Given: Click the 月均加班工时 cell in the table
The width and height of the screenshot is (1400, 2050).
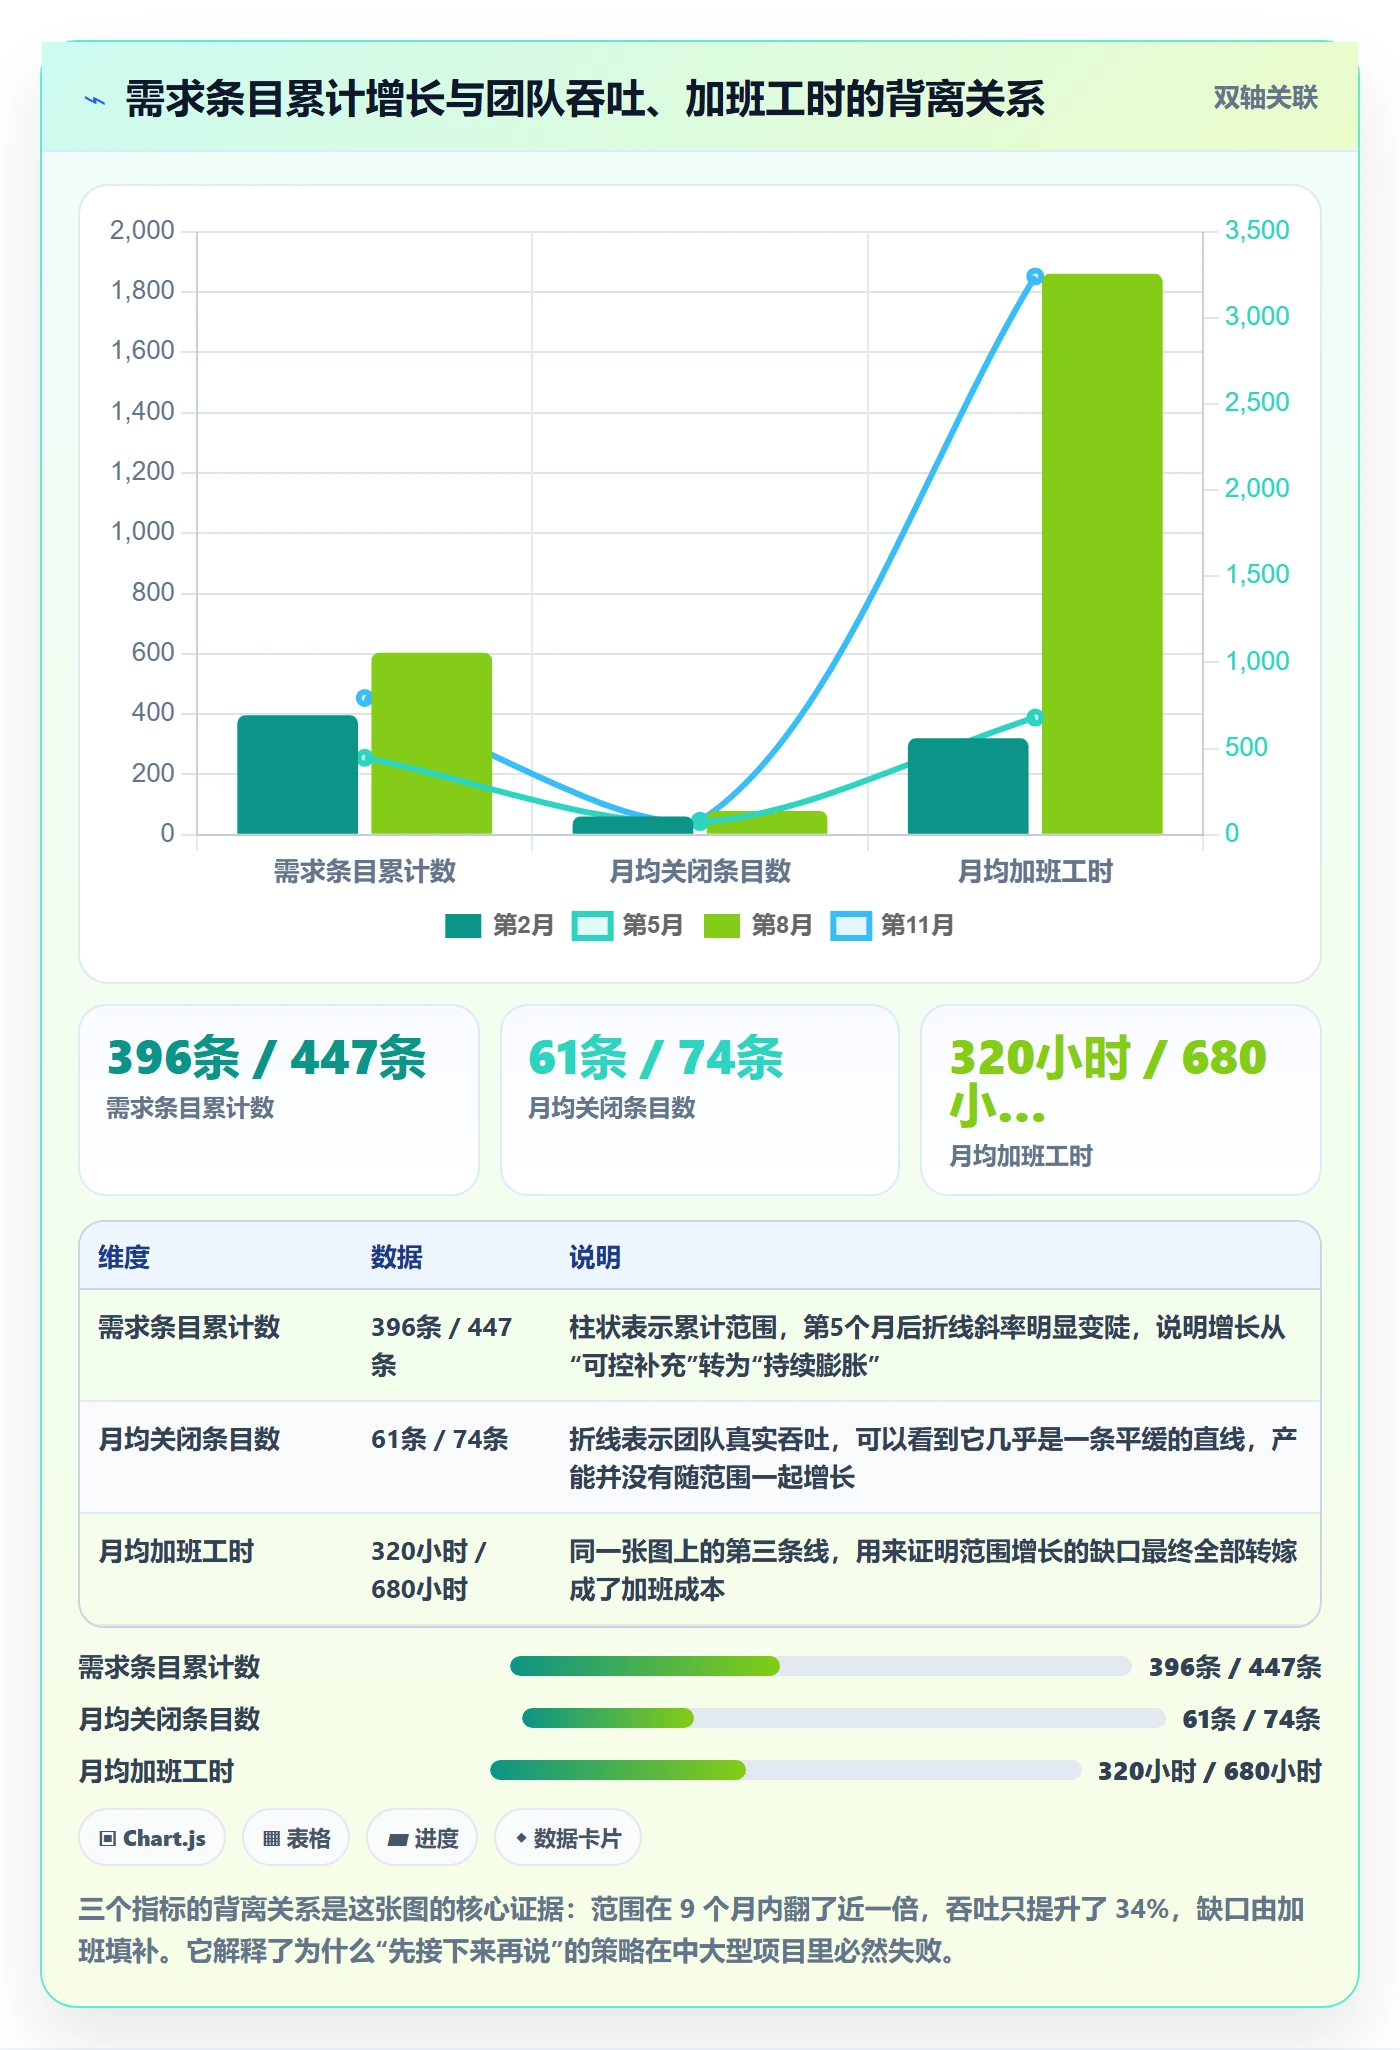Looking at the screenshot, I should [x=176, y=1551].
